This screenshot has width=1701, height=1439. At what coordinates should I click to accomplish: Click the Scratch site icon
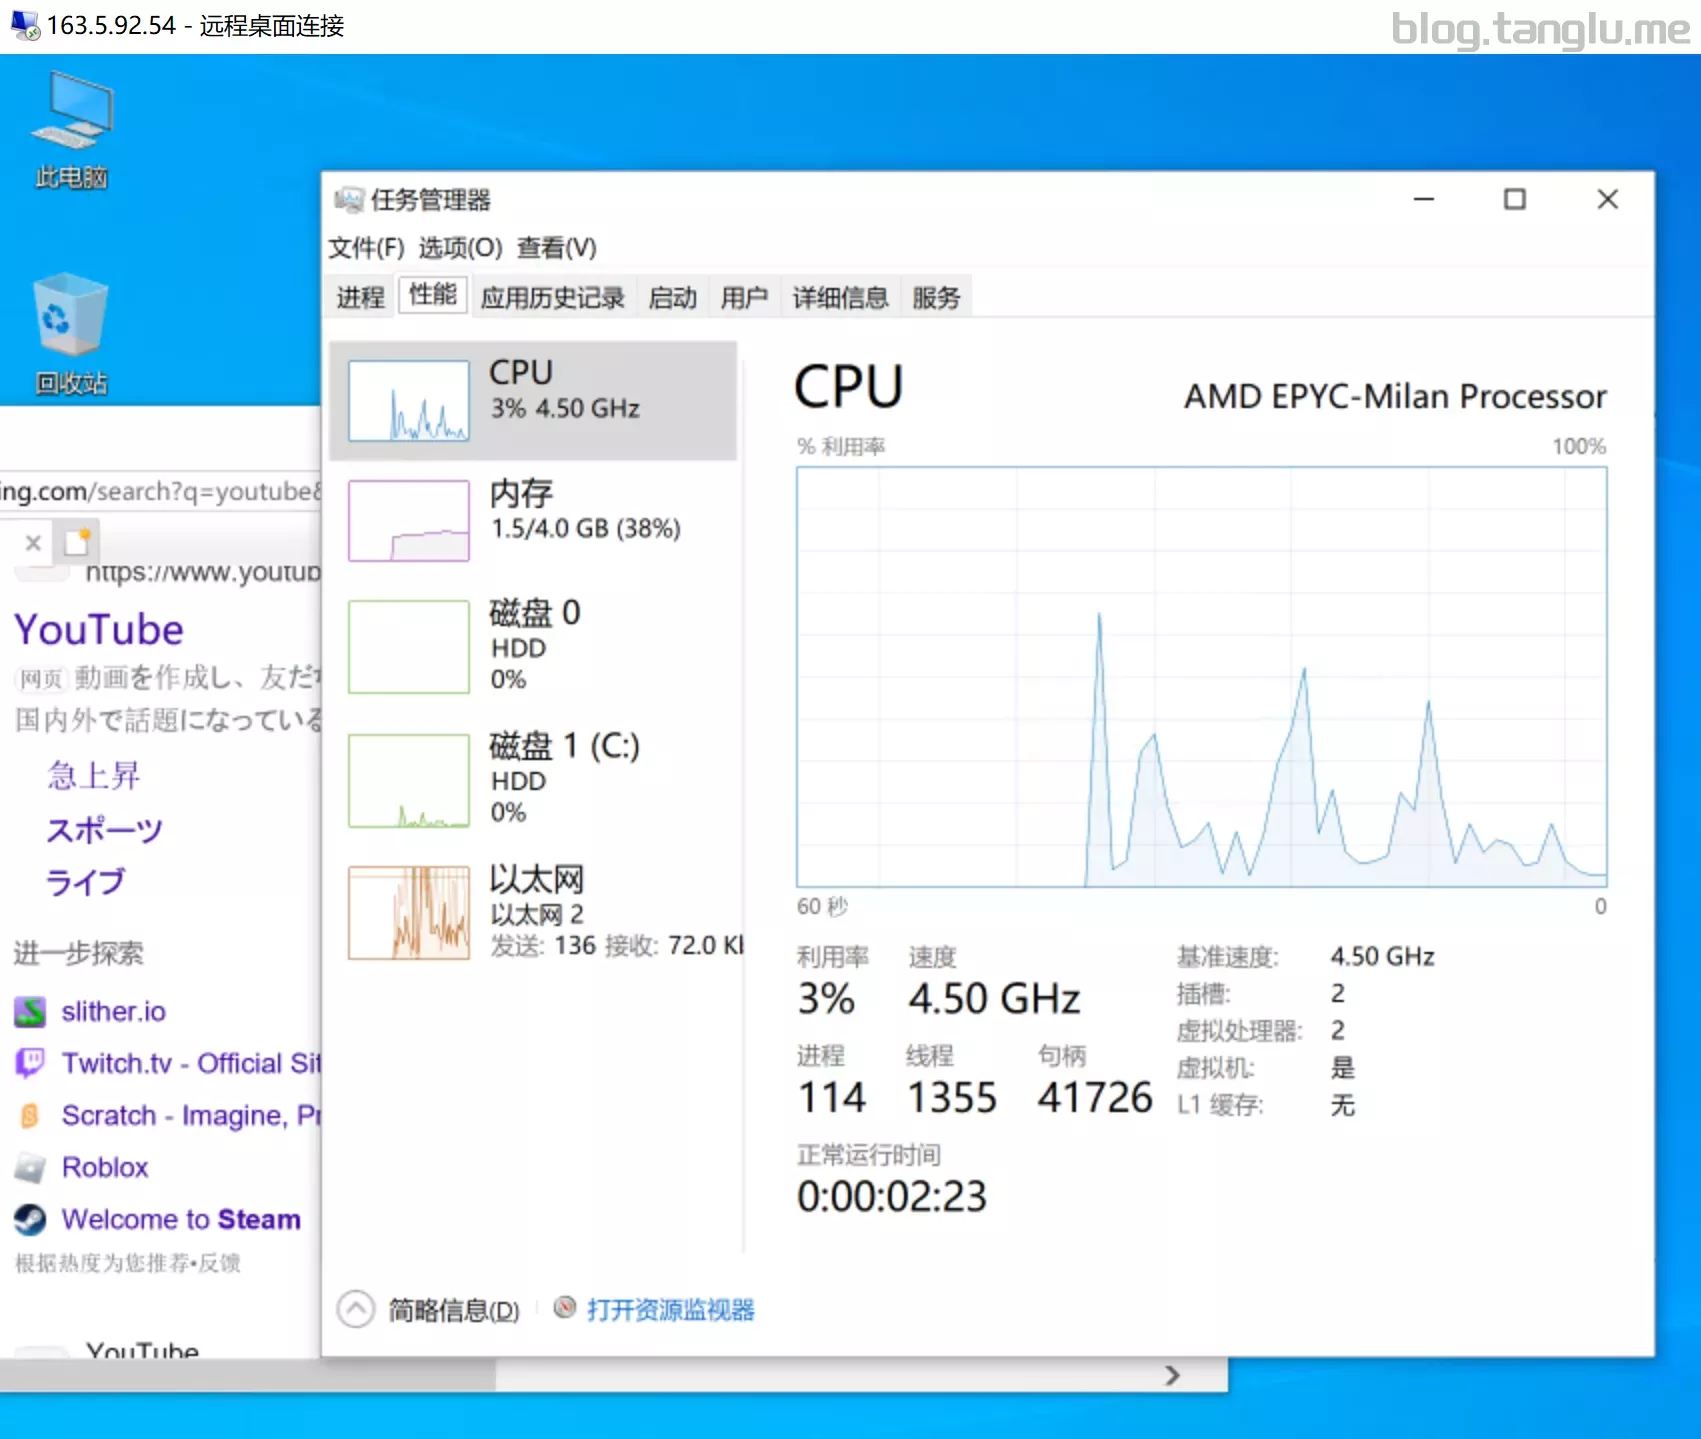[x=30, y=1115]
